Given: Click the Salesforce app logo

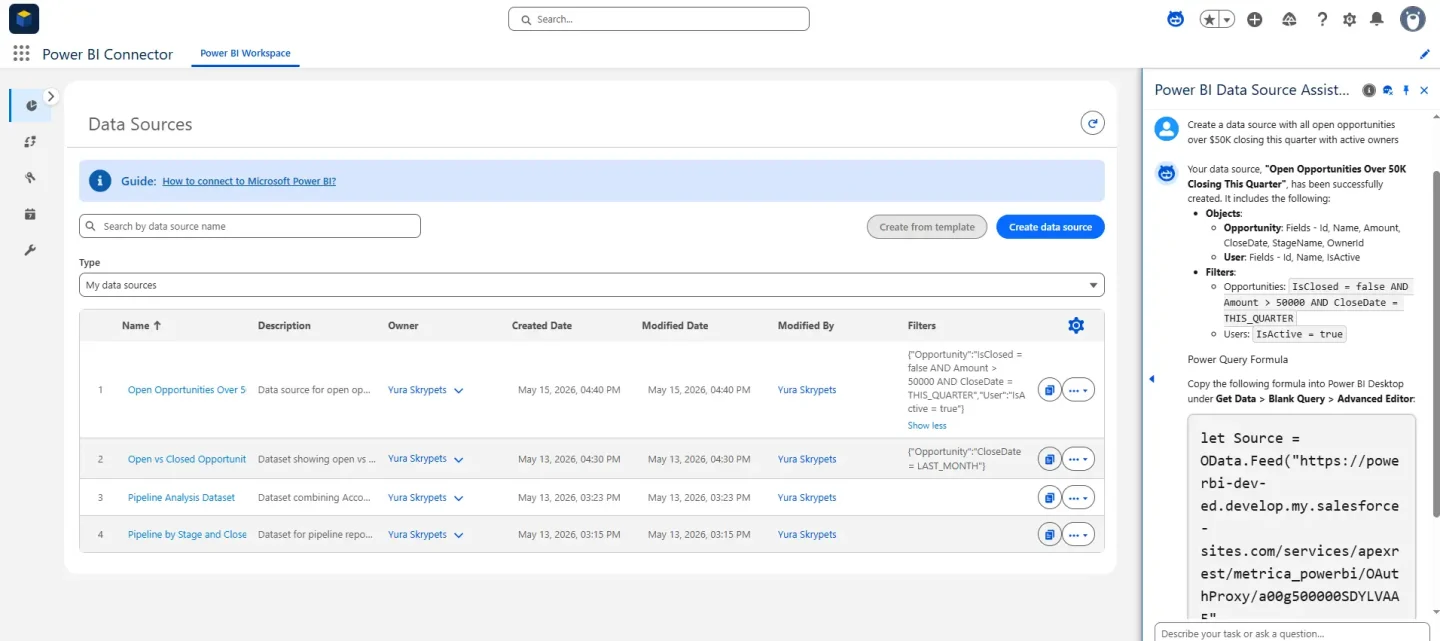Looking at the screenshot, I should tap(24, 18).
